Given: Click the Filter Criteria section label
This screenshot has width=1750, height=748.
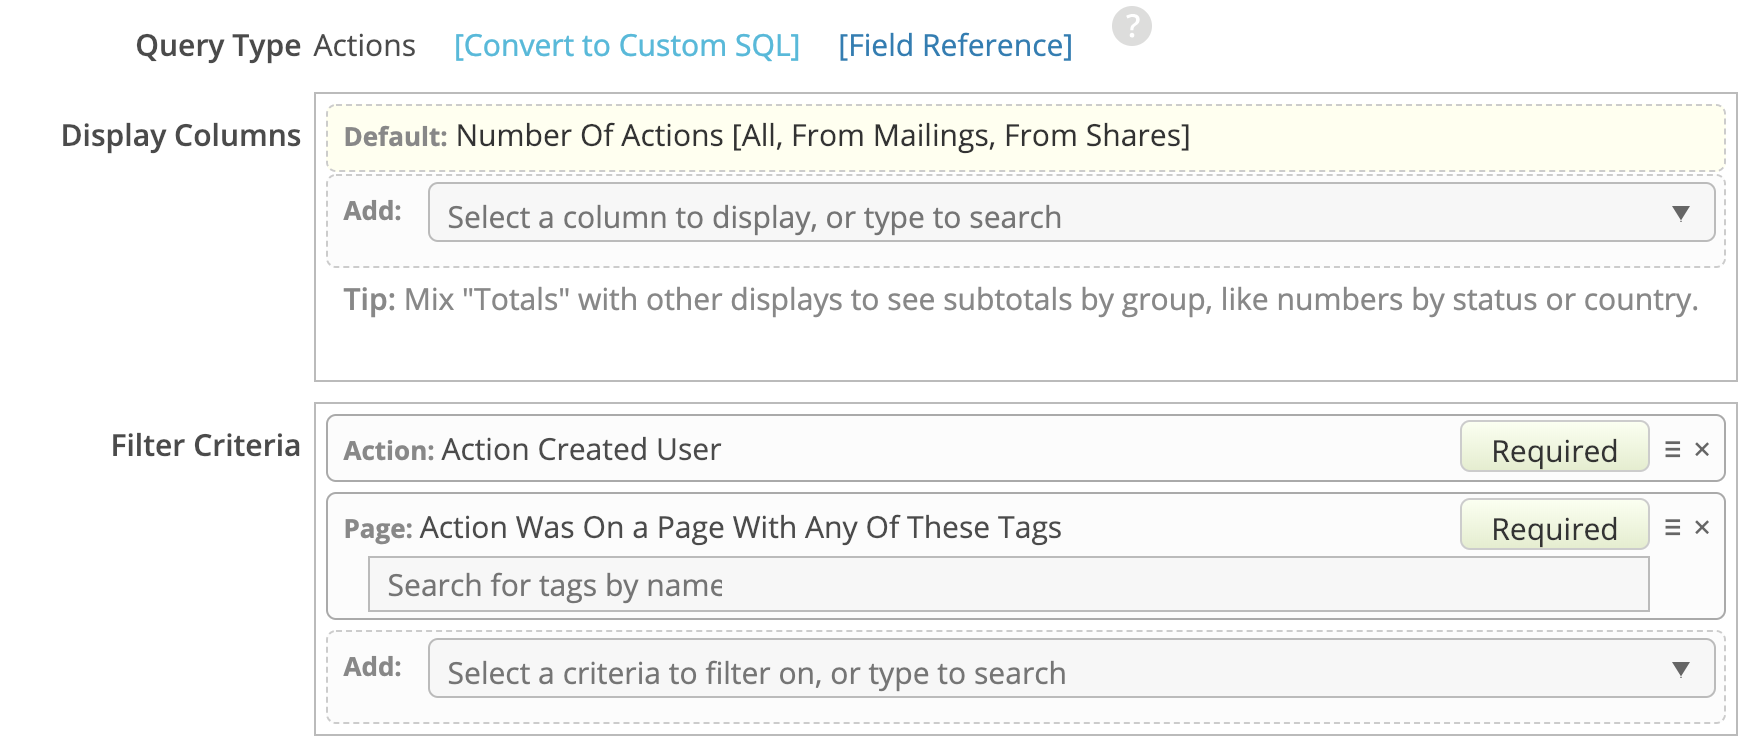Looking at the screenshot, I should (x=205, y=446).
